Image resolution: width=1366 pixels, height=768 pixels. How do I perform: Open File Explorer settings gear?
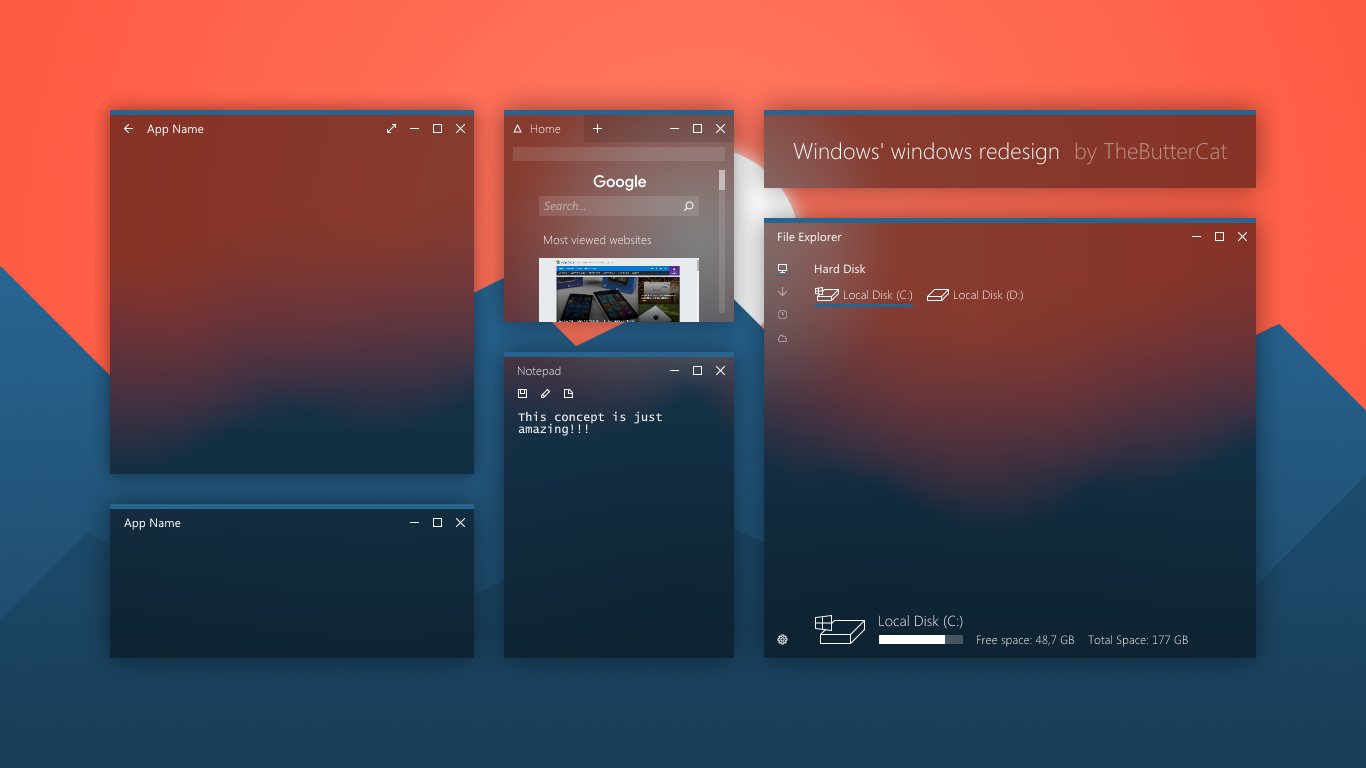(782, 639)
